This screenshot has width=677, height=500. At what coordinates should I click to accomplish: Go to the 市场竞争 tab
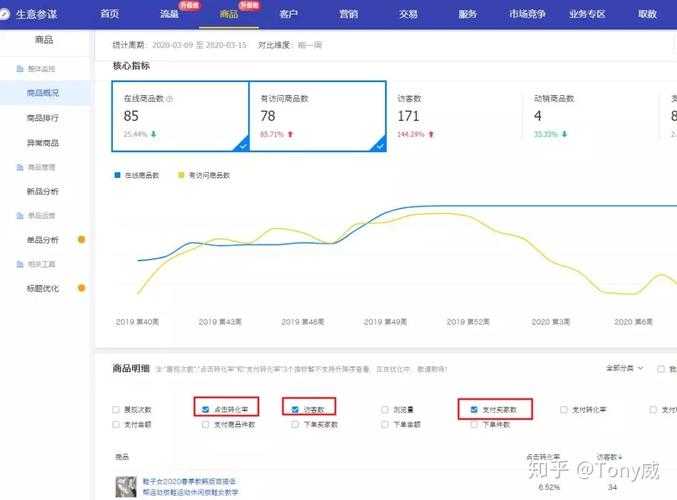click(527, 14)
